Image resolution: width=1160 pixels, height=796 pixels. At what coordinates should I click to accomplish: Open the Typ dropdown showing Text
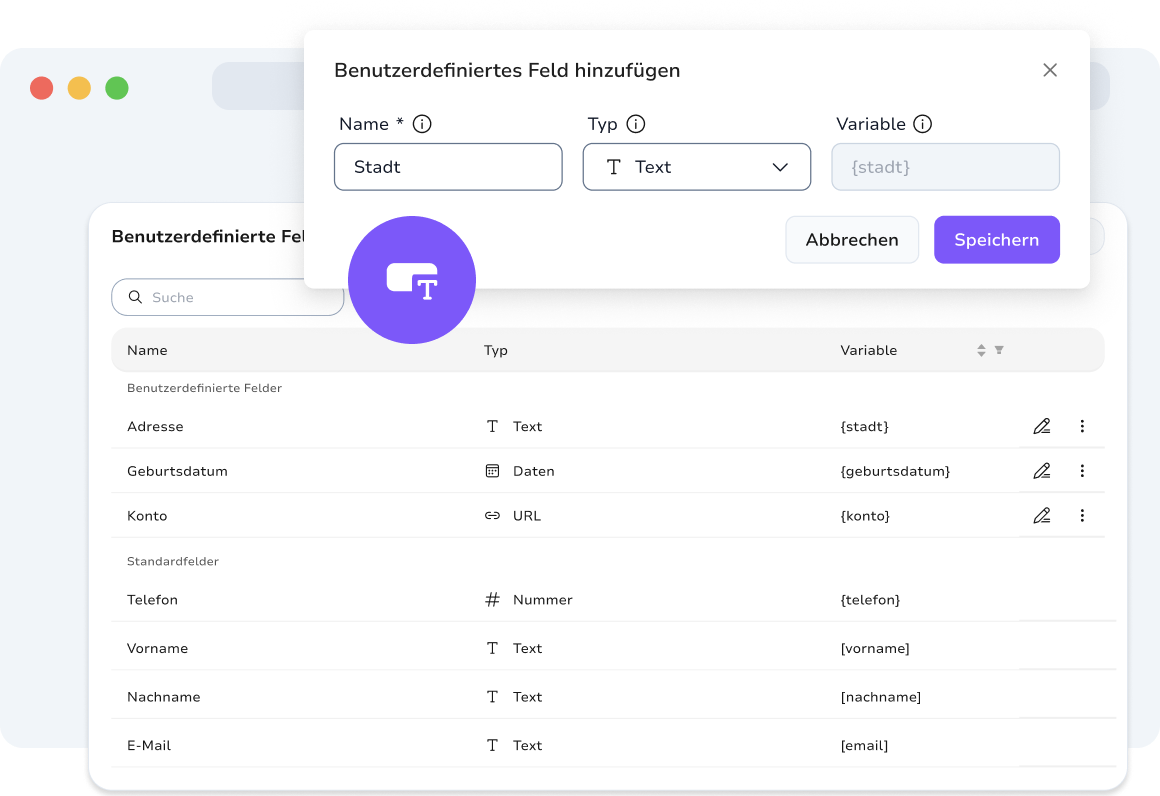coord(697,167)
